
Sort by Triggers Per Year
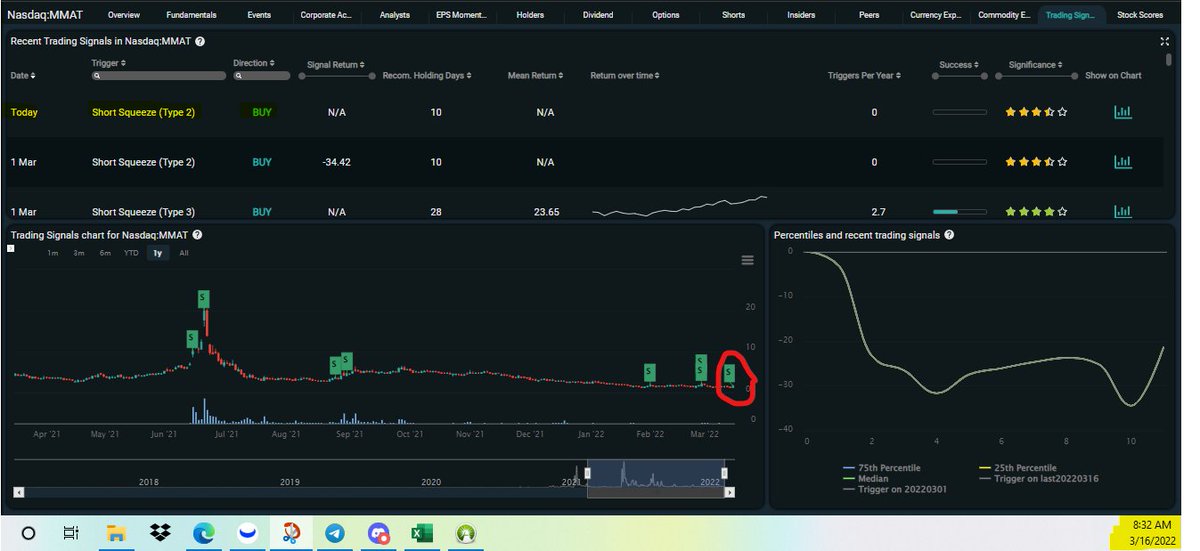[865, 75]
